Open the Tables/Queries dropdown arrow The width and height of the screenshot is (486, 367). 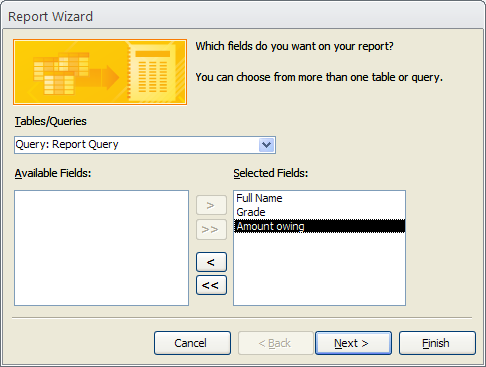point(266,145)
